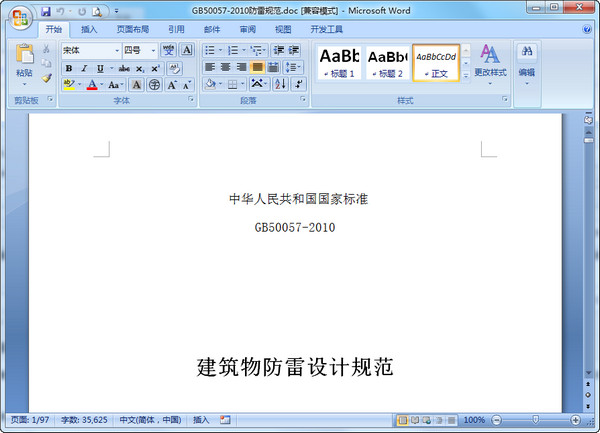Image resolution: width=600 pixels, height=433 pixels.
Task: Open Word Help question mark
Action: pyautogui.click(x=587, y=29)
